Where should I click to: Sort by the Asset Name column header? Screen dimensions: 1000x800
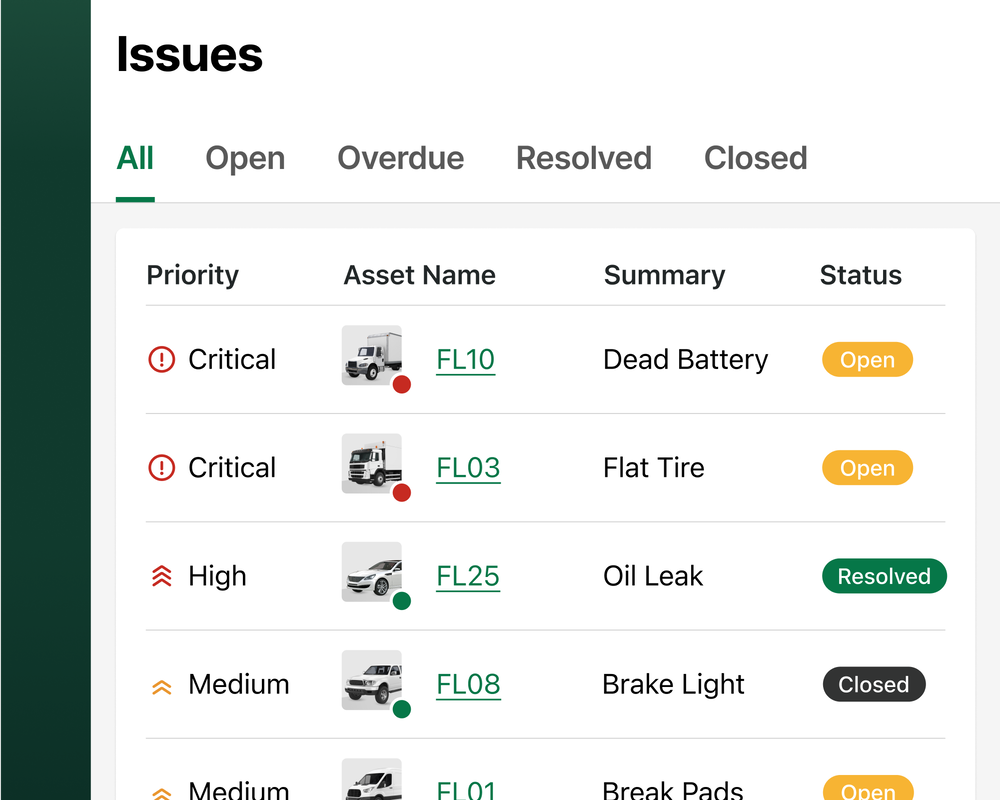point(420,276)
